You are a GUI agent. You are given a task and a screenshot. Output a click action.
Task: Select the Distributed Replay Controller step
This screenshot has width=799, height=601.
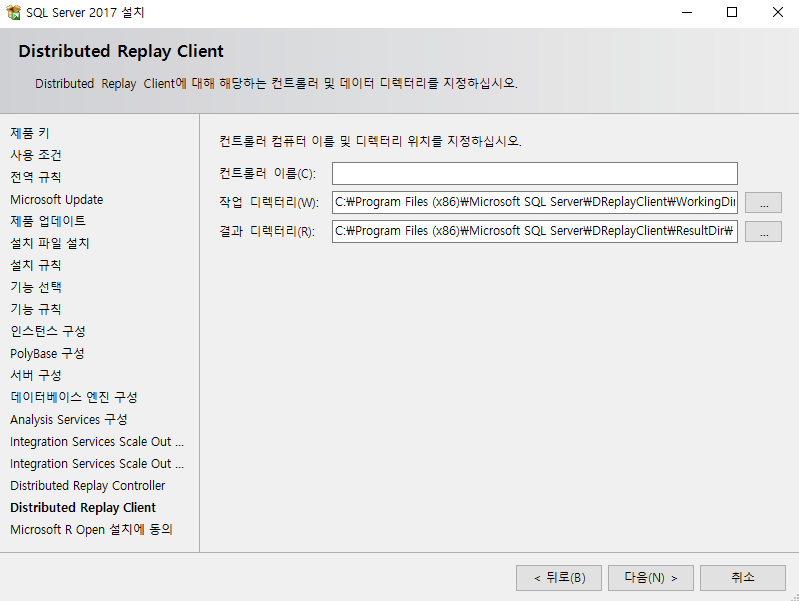click(88, 485)
